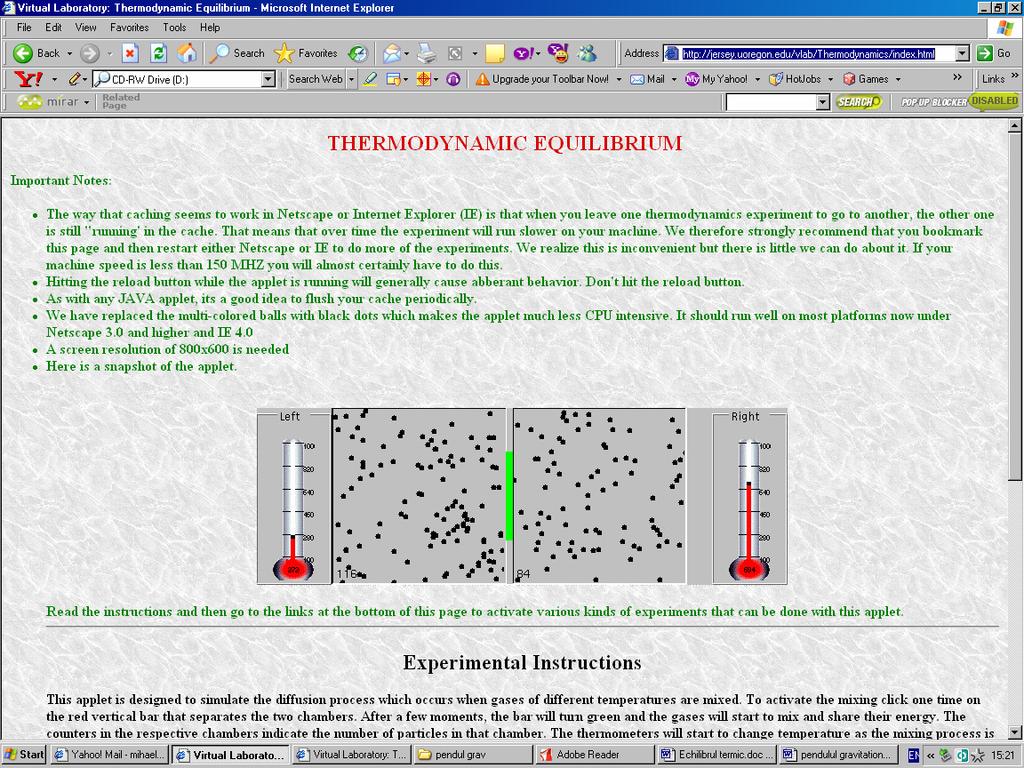This screenshot has height=768, width=1024.
Task: Go to the Home page icon
Action: click(x=187, y=54)
